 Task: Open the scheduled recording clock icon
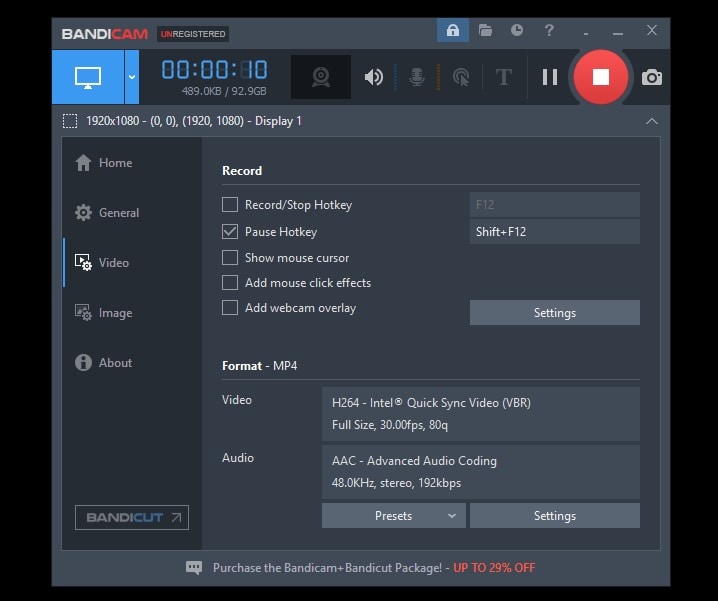[517, 30]
